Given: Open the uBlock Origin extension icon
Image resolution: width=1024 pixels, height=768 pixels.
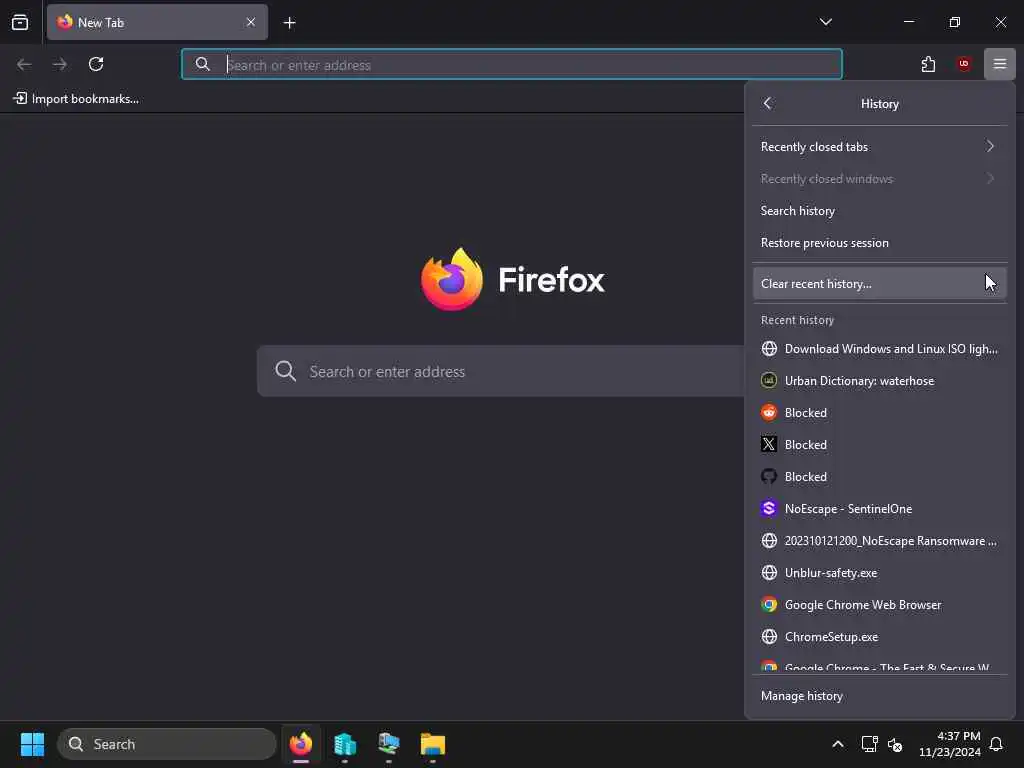Looking at the screenshot, I should (x=964, y=64).
